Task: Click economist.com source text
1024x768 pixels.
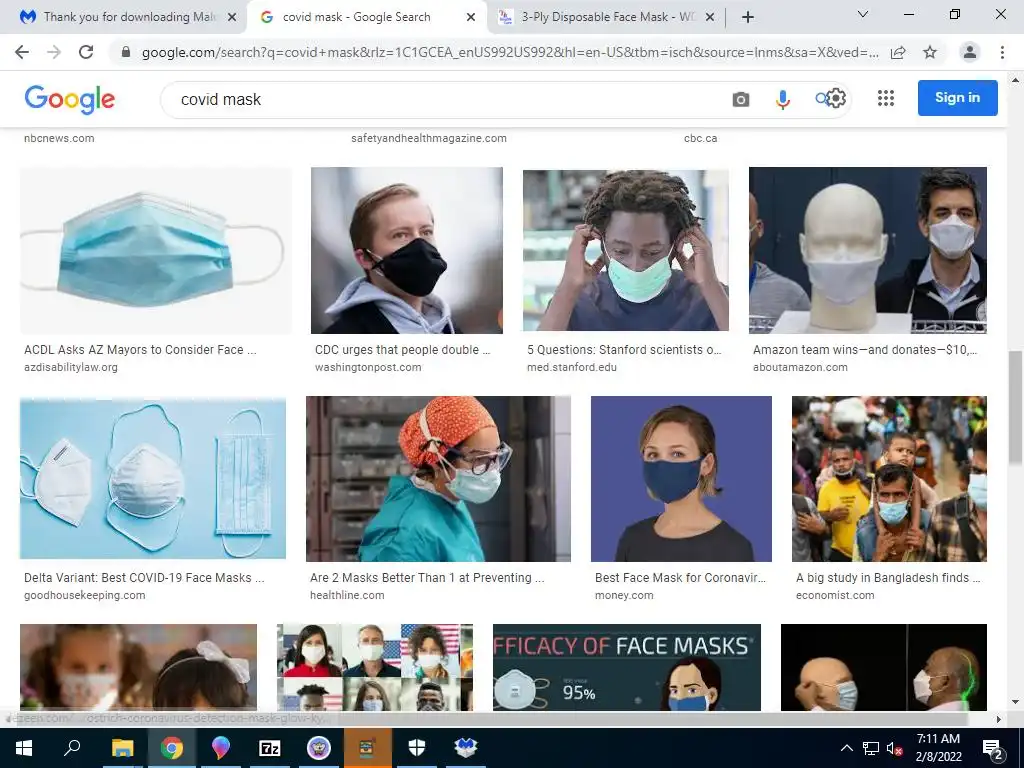Action: tap(835, 596)
